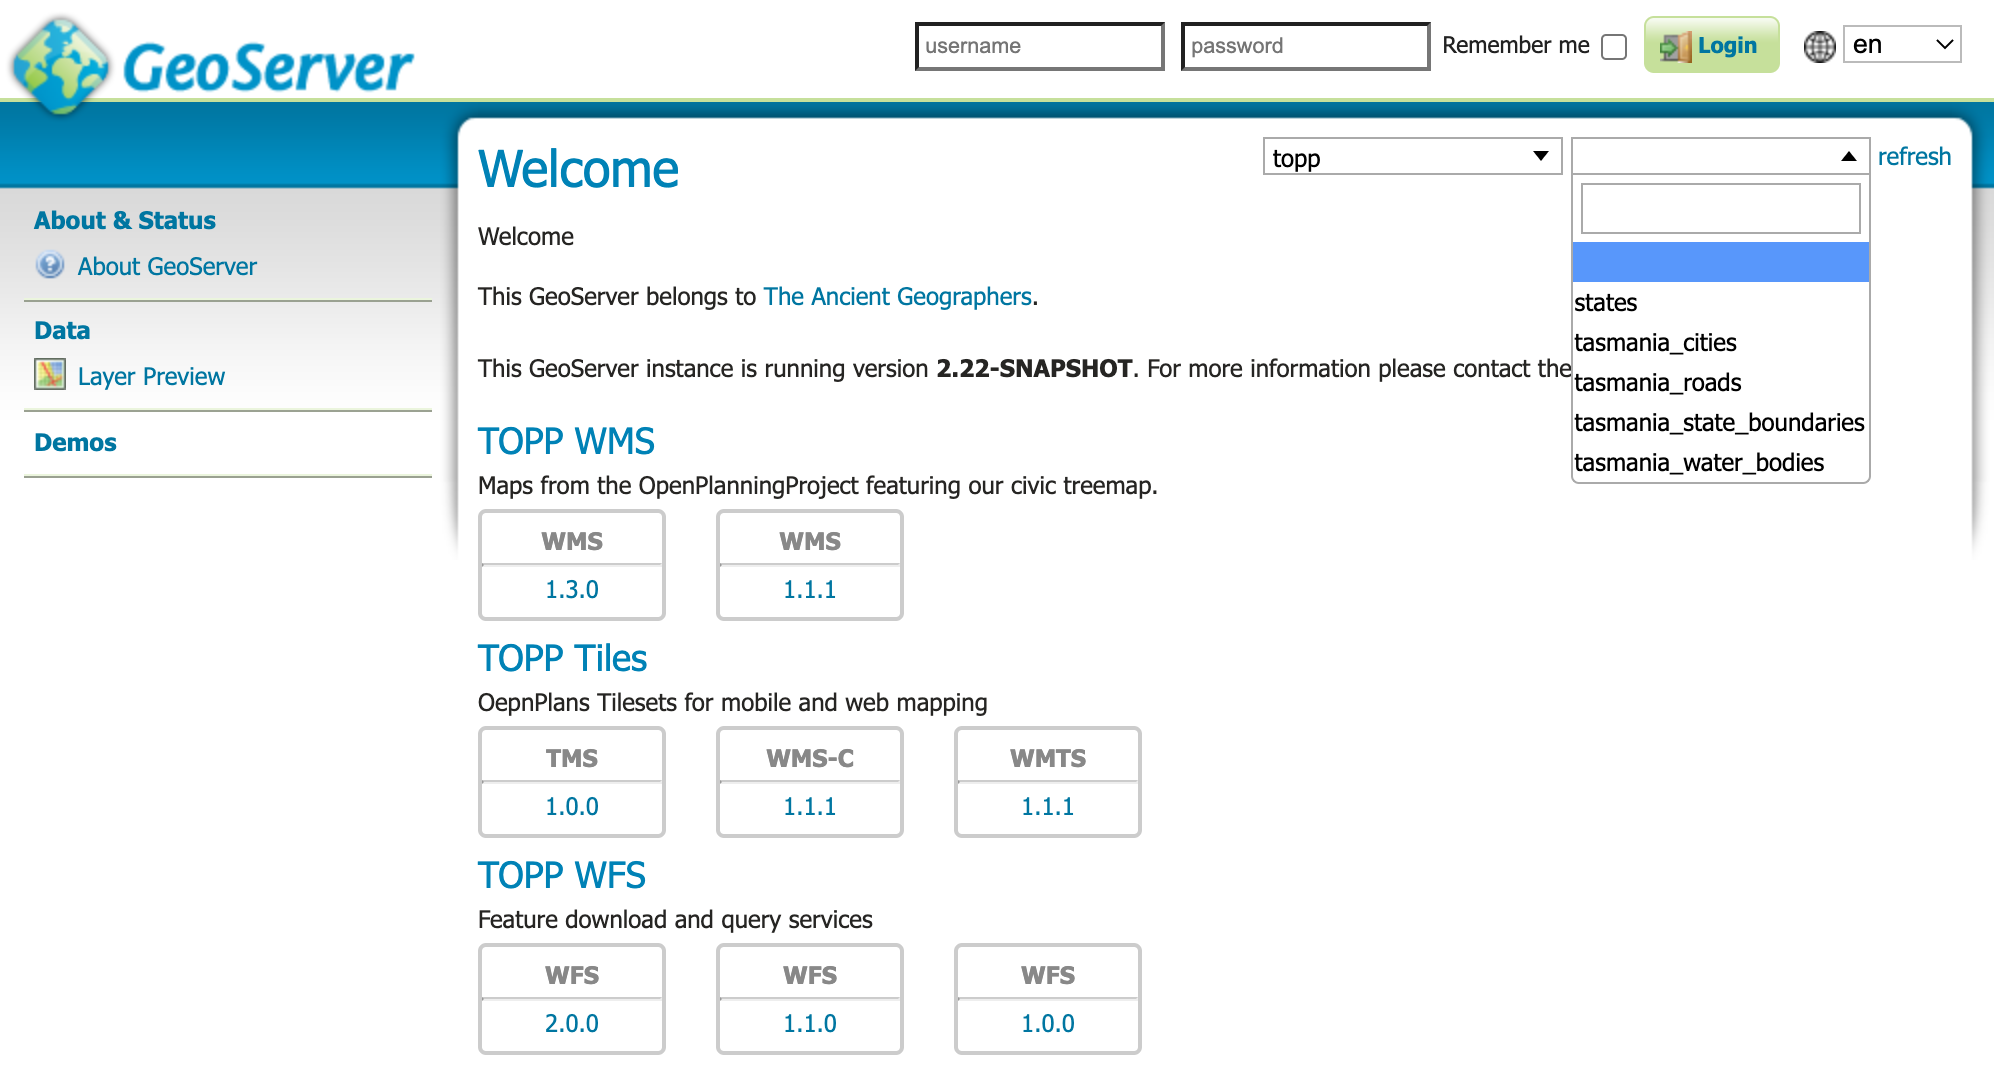Click the 2.22-SNAPSHOT version text
This screenshot has width=1994, height=1076.
tap(1034, 369)
